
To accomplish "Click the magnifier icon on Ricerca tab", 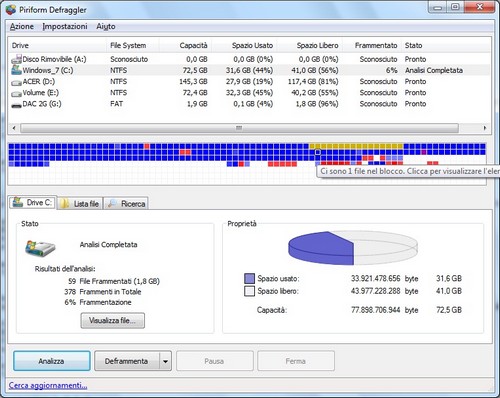I will 112,203.
